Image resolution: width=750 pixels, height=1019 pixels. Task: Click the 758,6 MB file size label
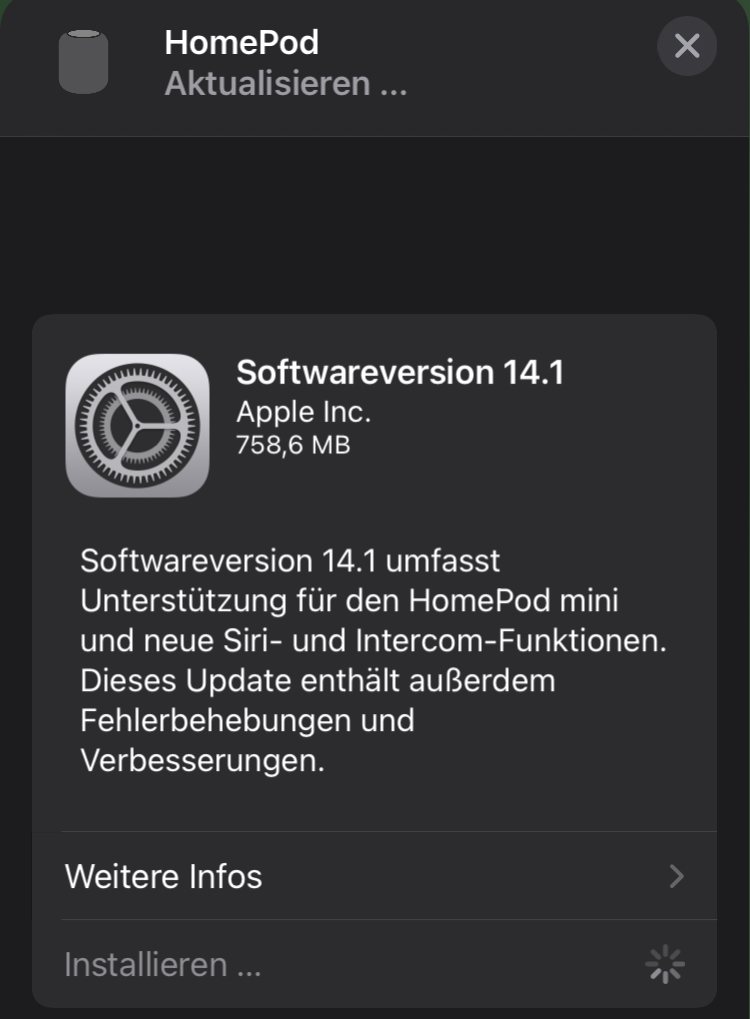[293, 445]
